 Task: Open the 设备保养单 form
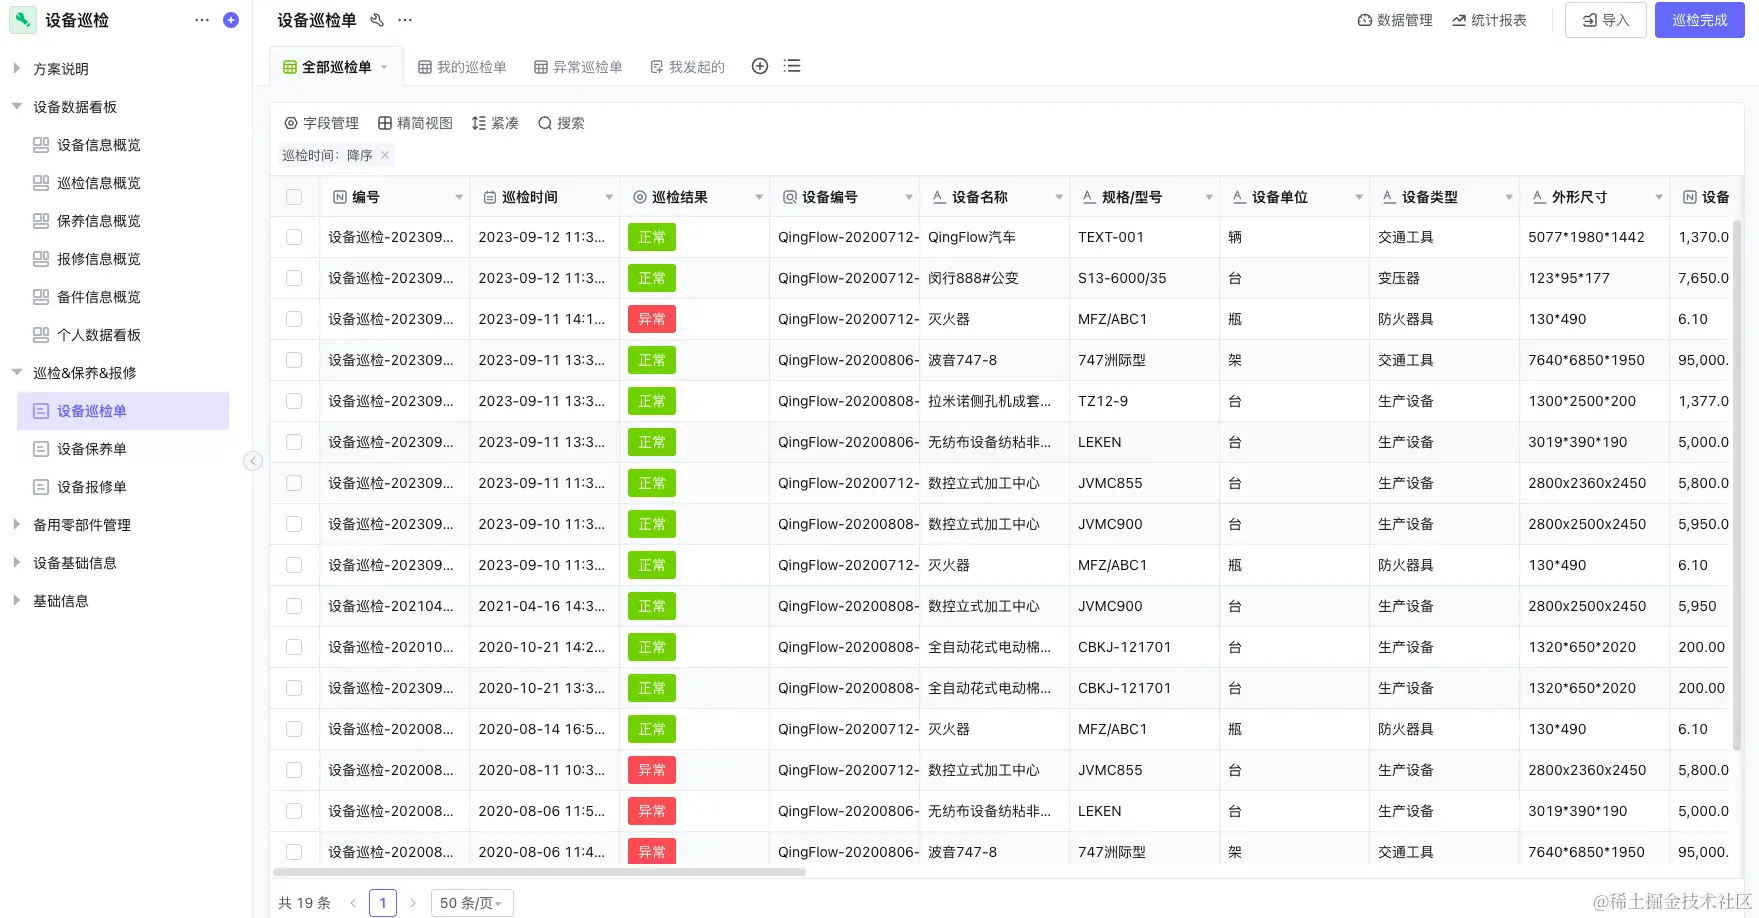point(92,449)
